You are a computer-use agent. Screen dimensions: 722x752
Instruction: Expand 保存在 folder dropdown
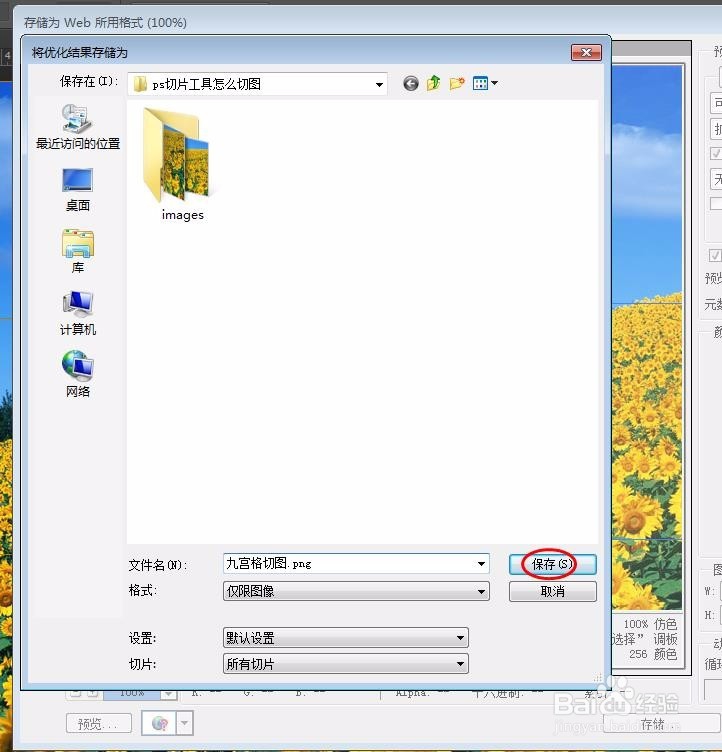click(x=379, y=84)
